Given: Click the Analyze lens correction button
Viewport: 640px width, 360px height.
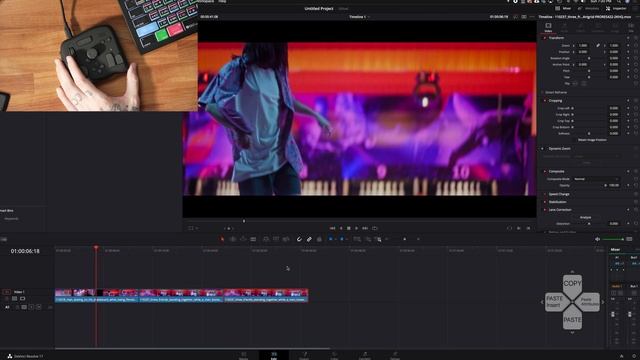Looking at the screenshot, I should (585, 217).
